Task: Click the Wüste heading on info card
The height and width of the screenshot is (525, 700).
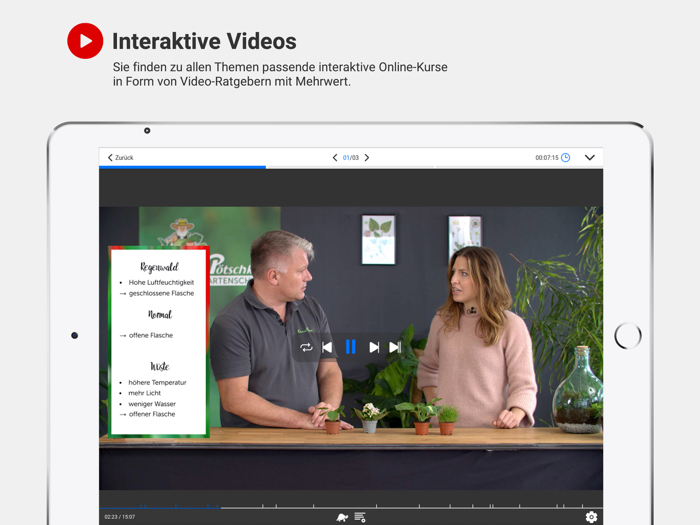Action: tap(160, 367)
